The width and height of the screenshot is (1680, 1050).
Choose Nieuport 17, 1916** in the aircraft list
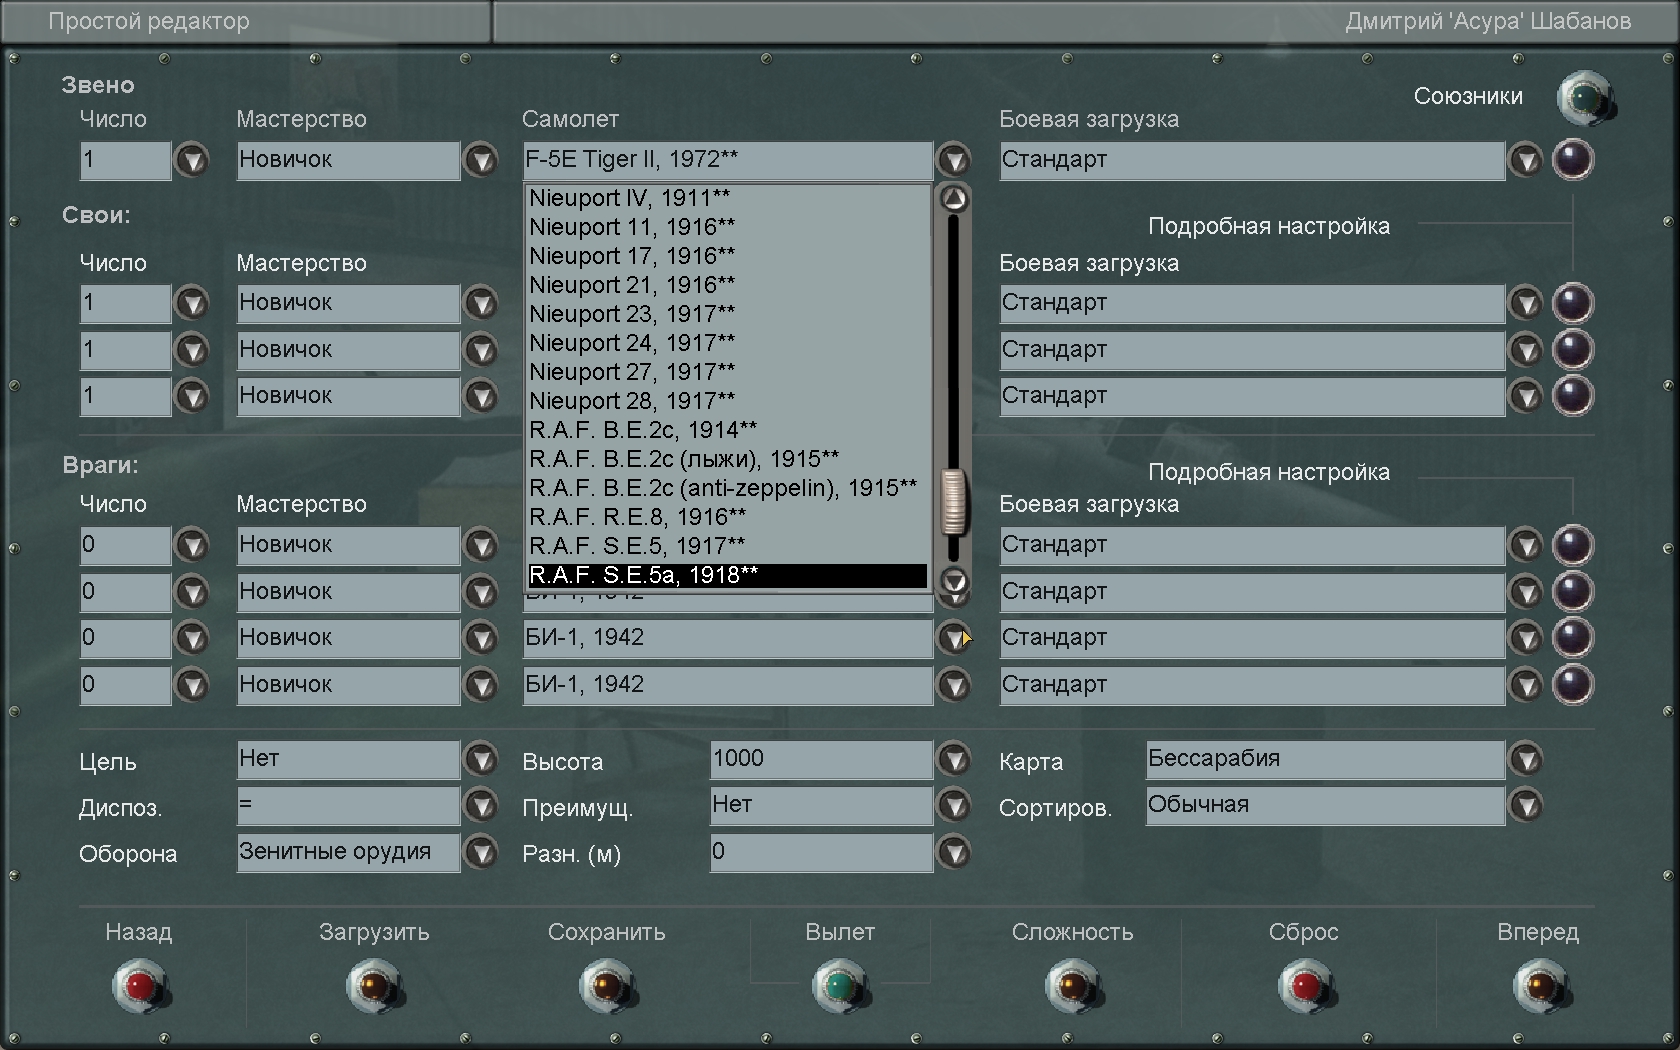(728, 256)
